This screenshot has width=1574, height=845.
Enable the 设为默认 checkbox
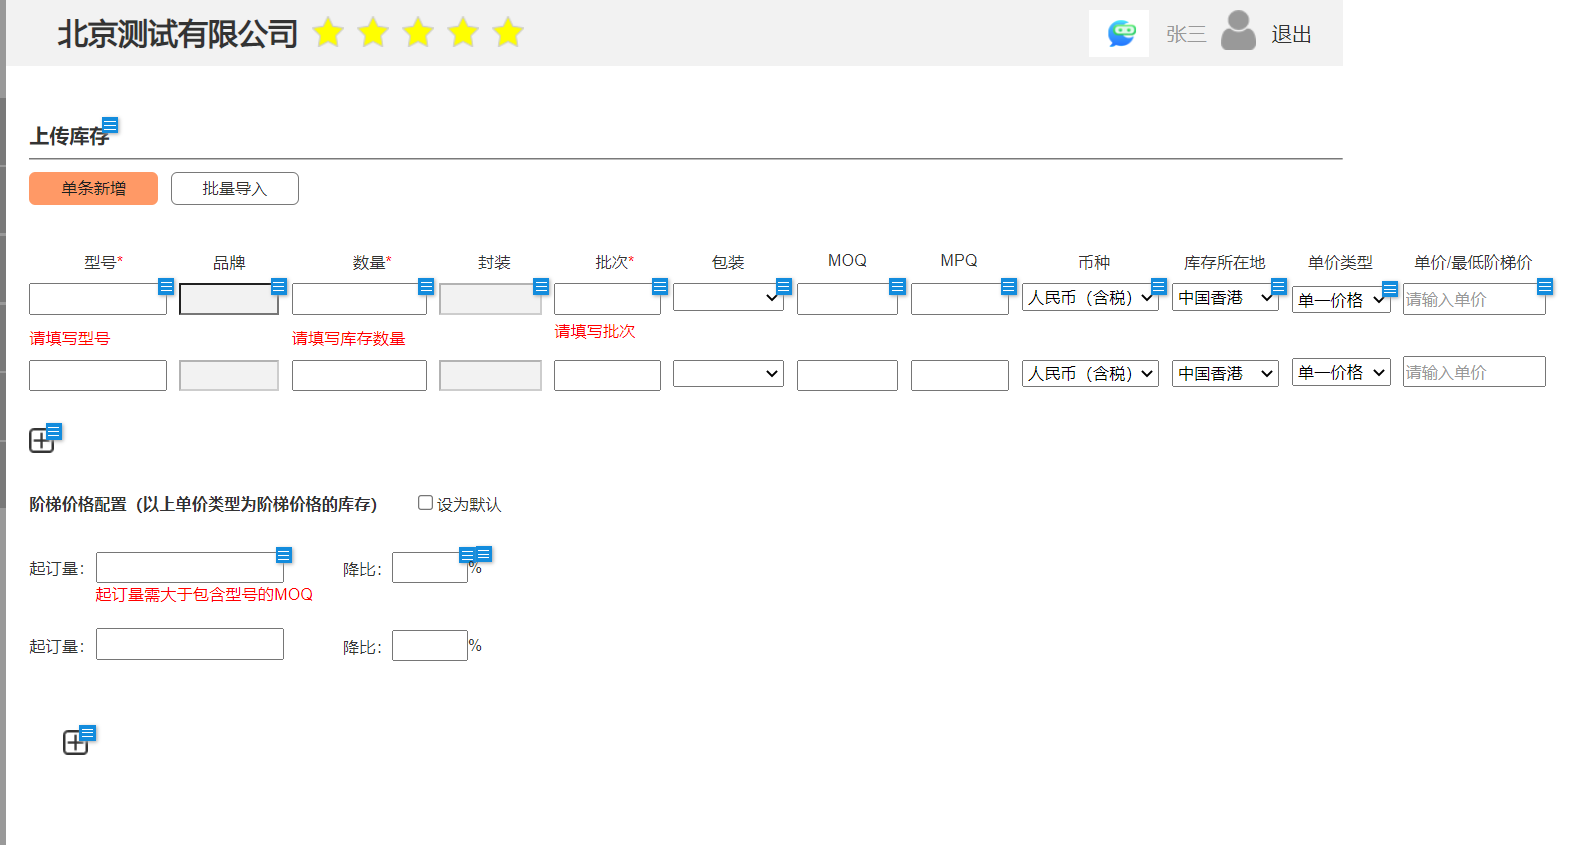425,503
